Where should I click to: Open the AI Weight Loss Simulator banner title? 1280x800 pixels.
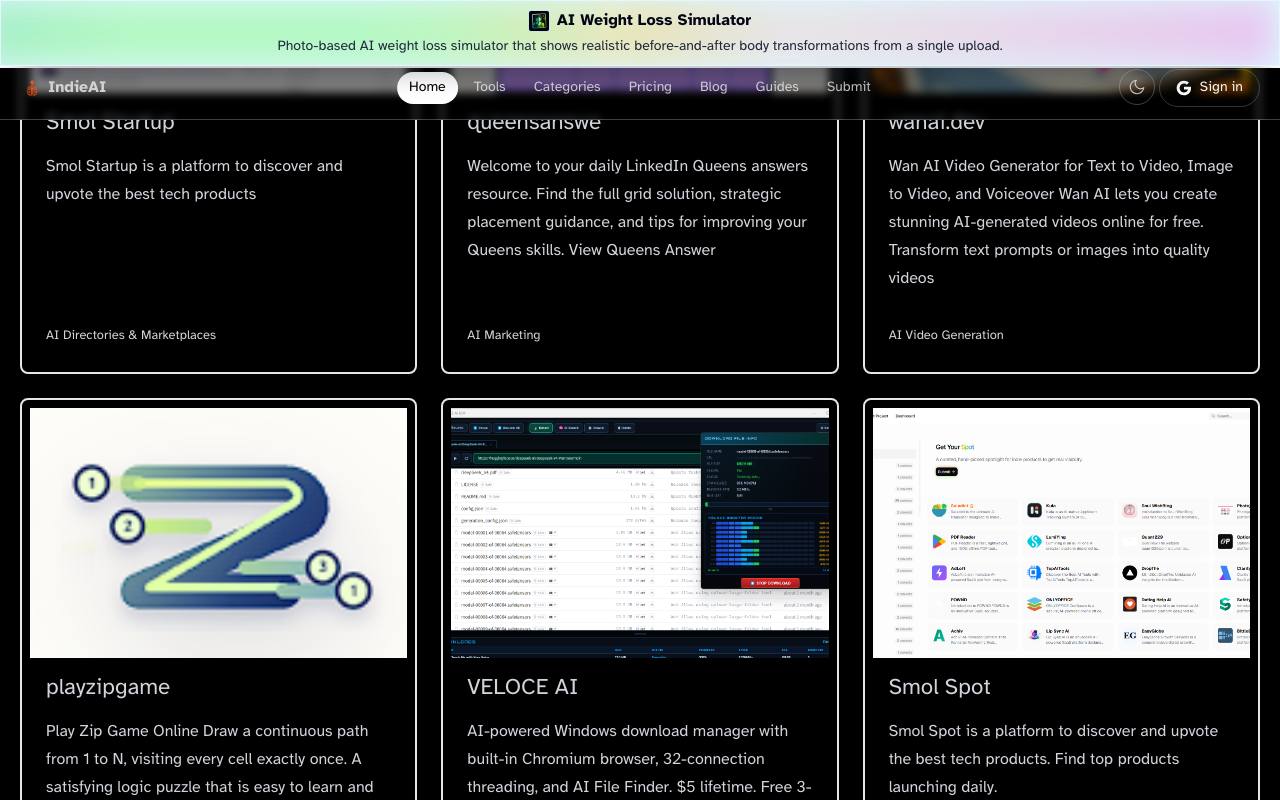654,20
